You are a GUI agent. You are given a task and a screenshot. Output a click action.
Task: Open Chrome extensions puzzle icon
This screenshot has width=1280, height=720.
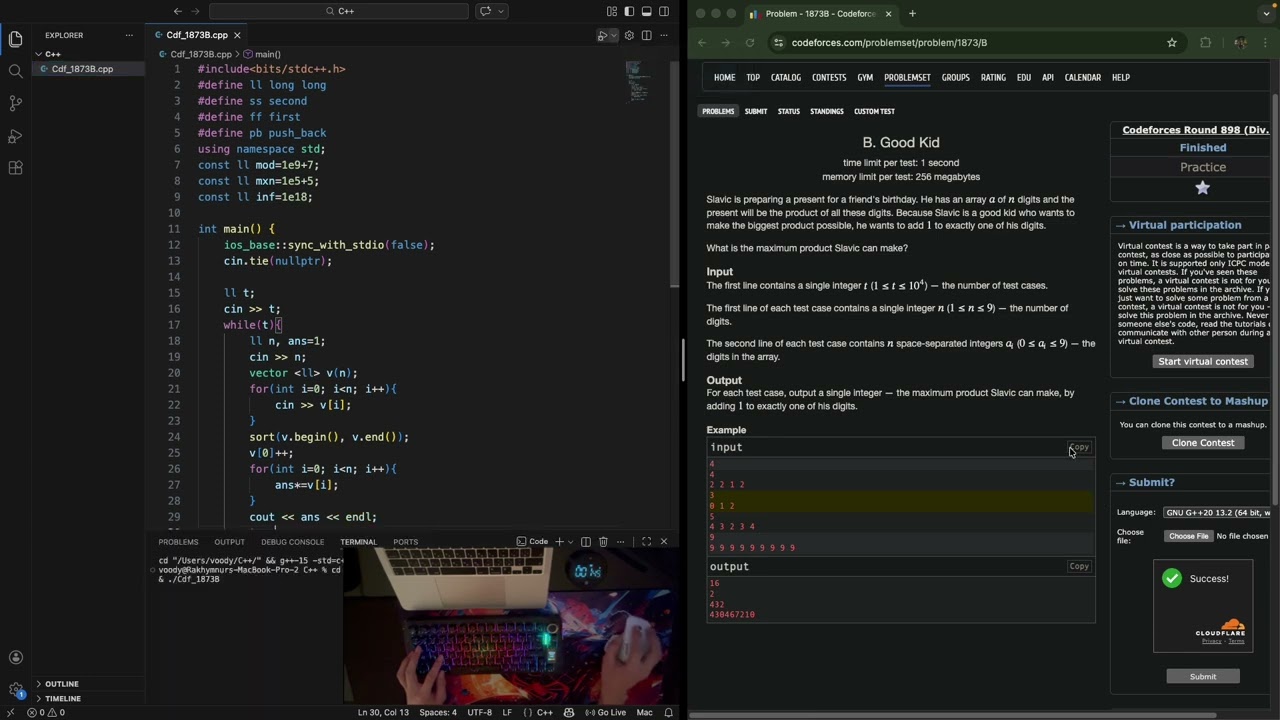1205,43
